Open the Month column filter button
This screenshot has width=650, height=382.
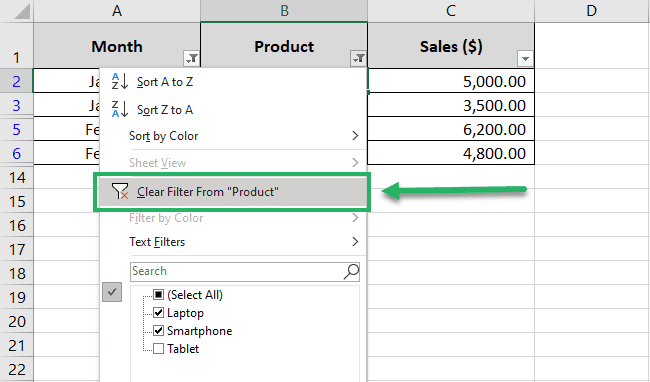pyautogui.click(x=192, y=58)
